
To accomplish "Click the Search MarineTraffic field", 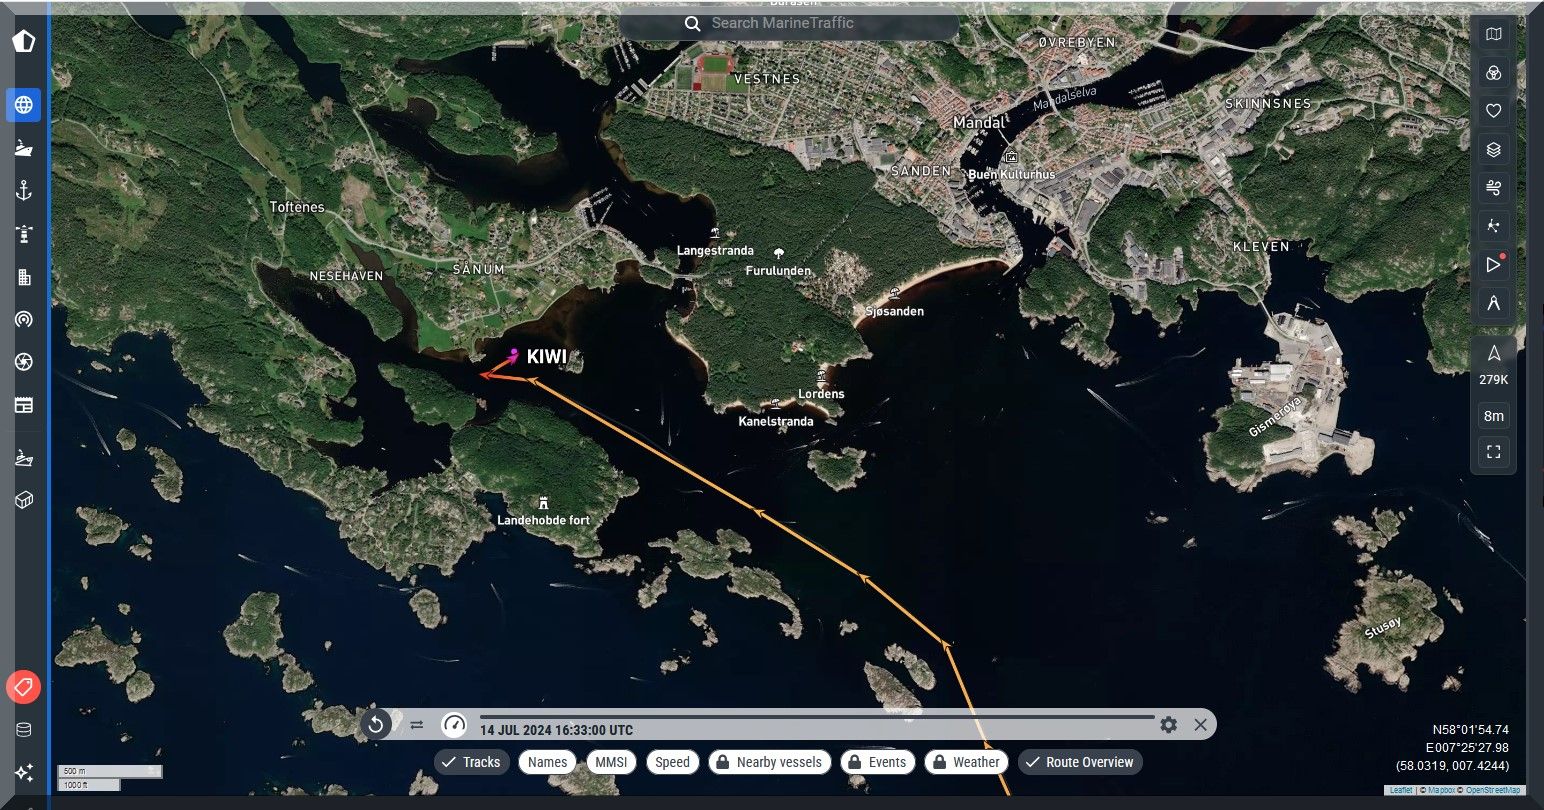I will point(789,23).
